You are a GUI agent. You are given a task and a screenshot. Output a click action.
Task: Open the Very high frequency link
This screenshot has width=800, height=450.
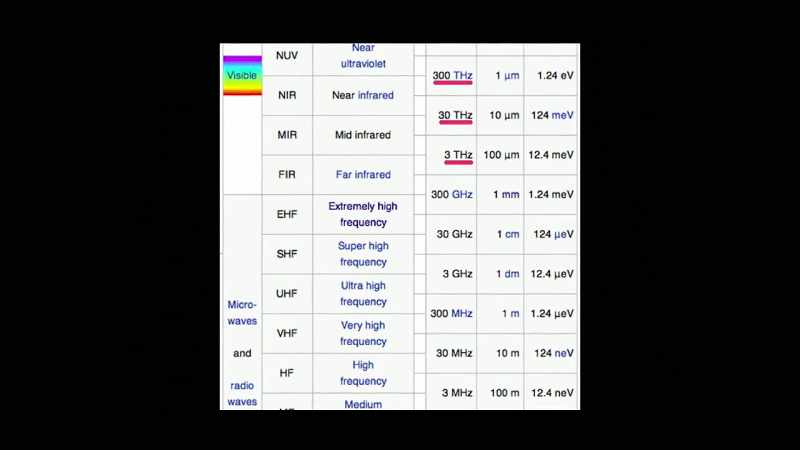(x=363, y=333)
